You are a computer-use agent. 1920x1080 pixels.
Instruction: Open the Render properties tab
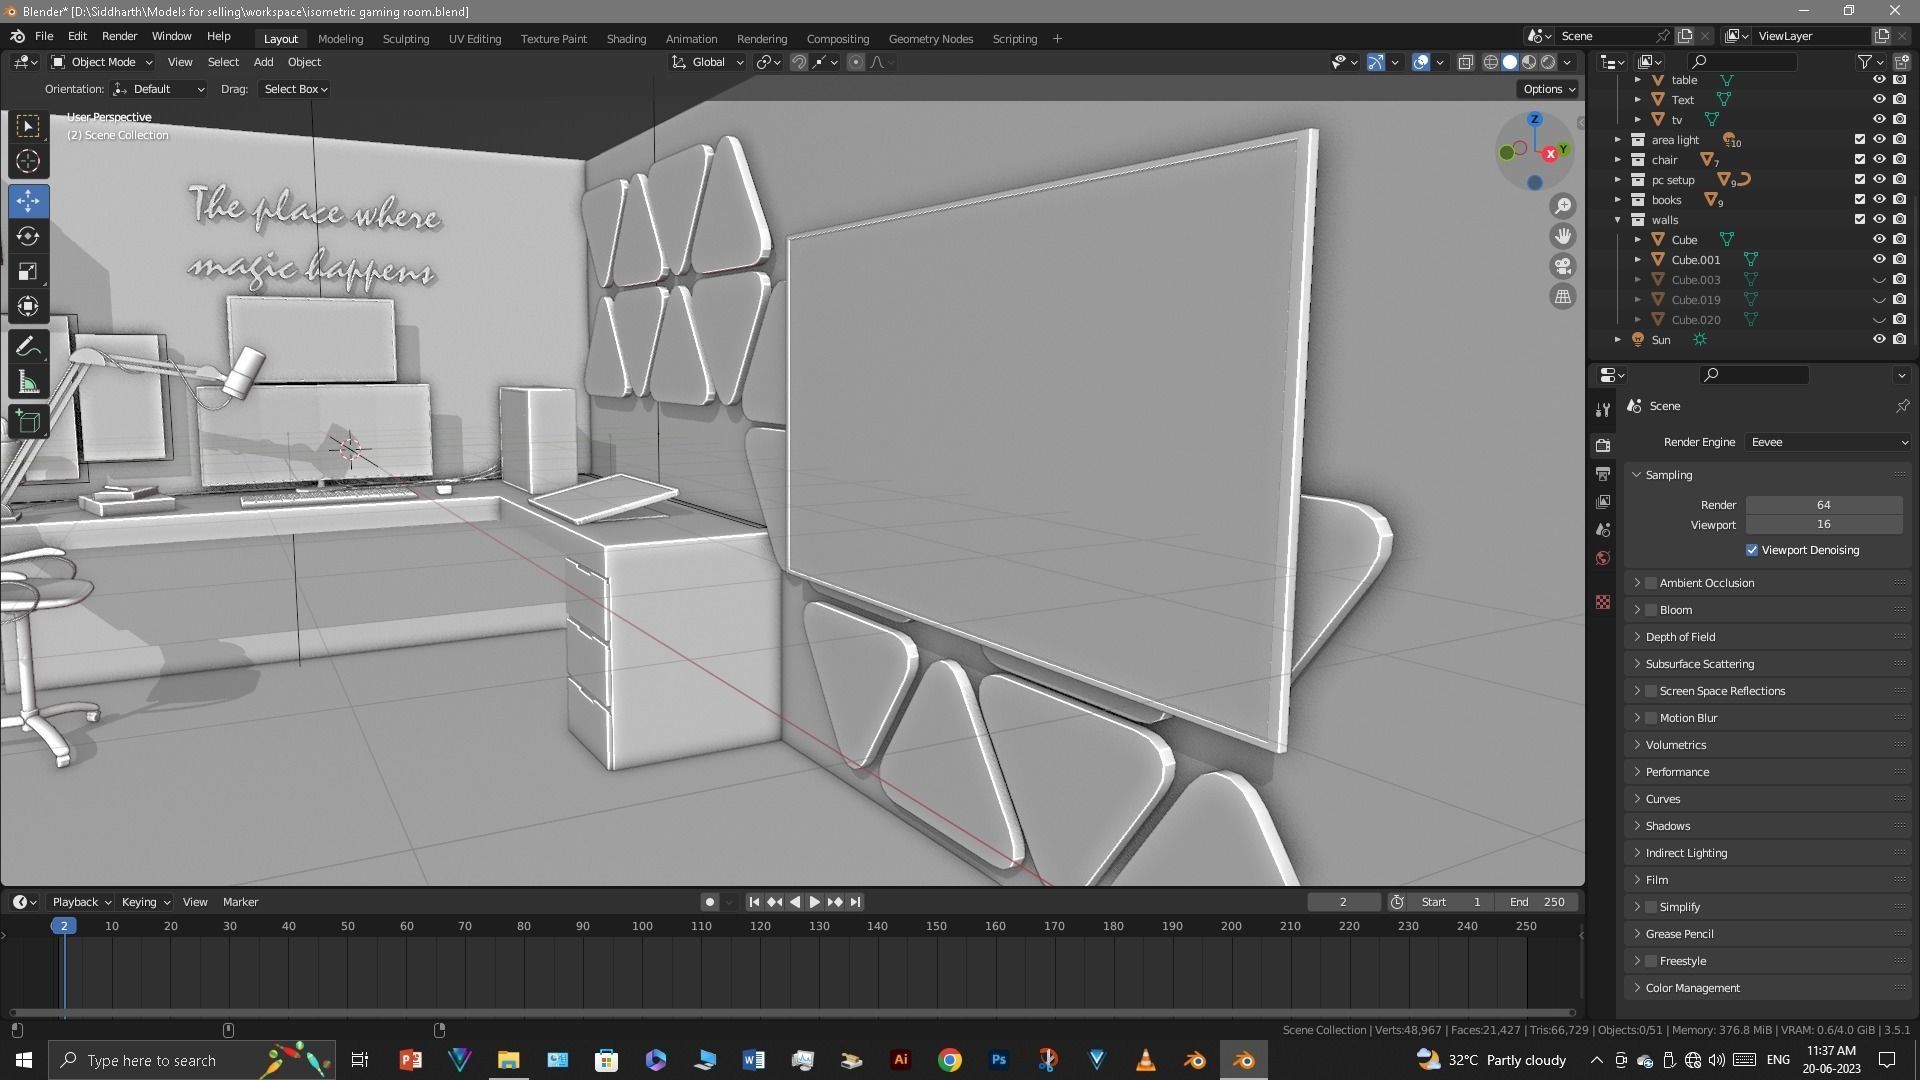click(x=1603, y=445)
